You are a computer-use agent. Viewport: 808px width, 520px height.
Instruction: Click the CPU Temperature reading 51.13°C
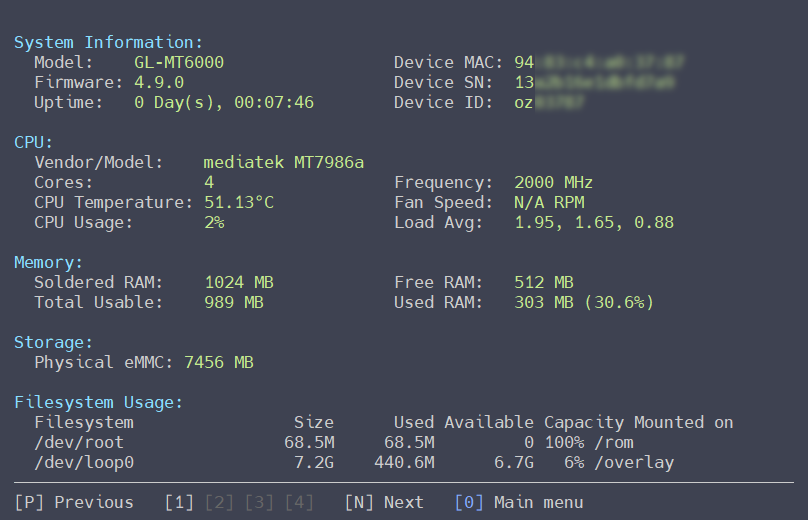(239, 203)
